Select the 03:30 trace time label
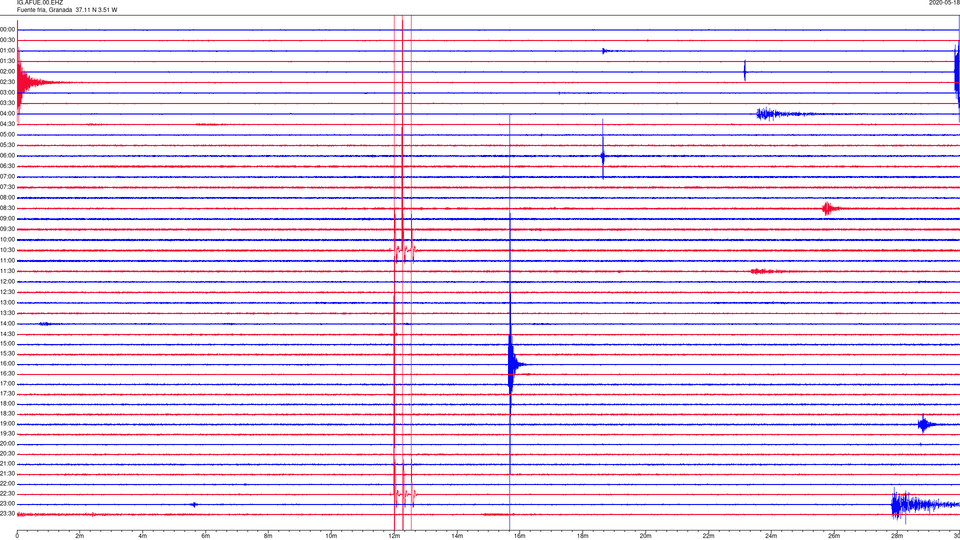Viewport: 960px width, 540px height. tap(8, 103)
